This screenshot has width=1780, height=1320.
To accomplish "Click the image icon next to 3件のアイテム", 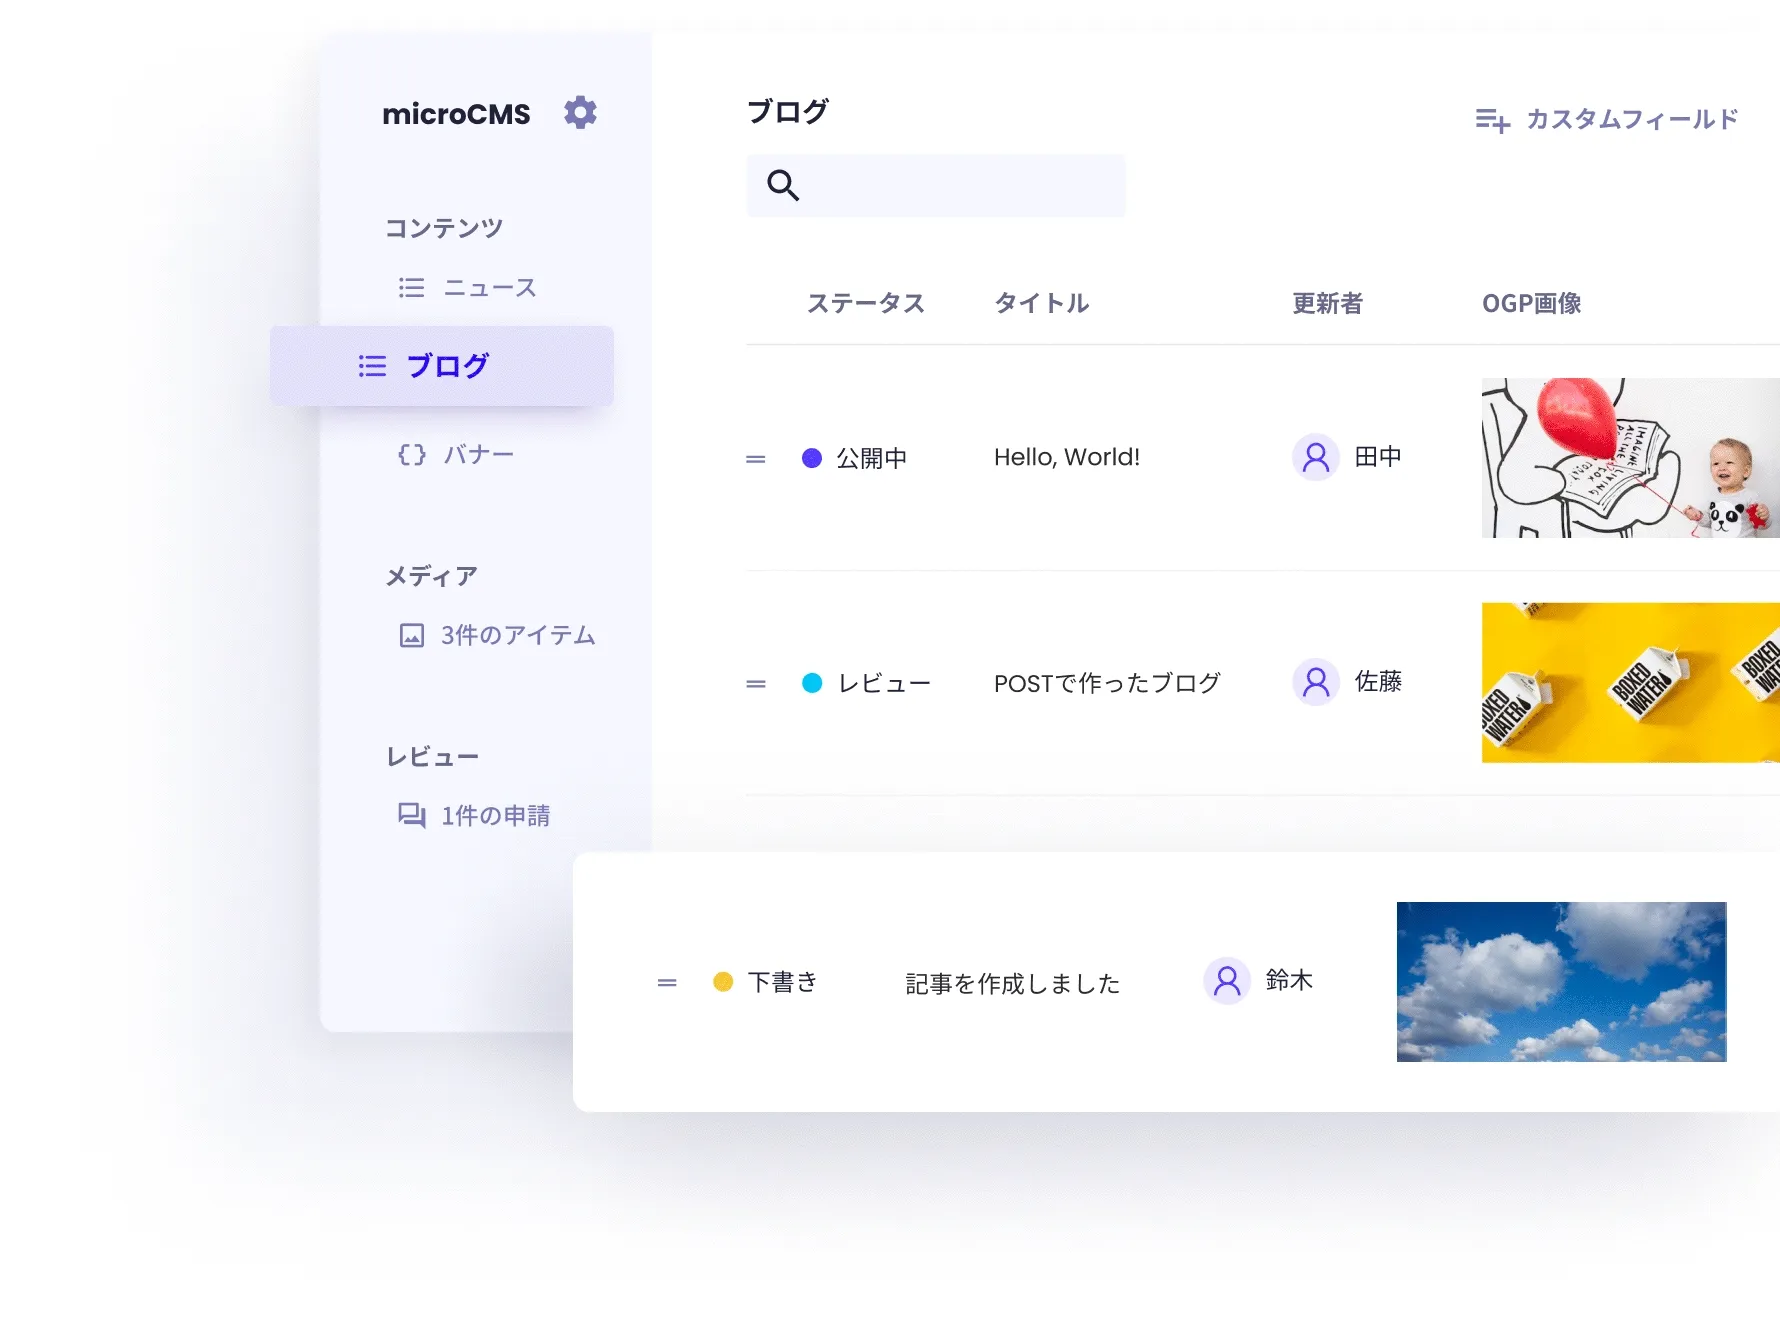I will [x=411, y=634].
